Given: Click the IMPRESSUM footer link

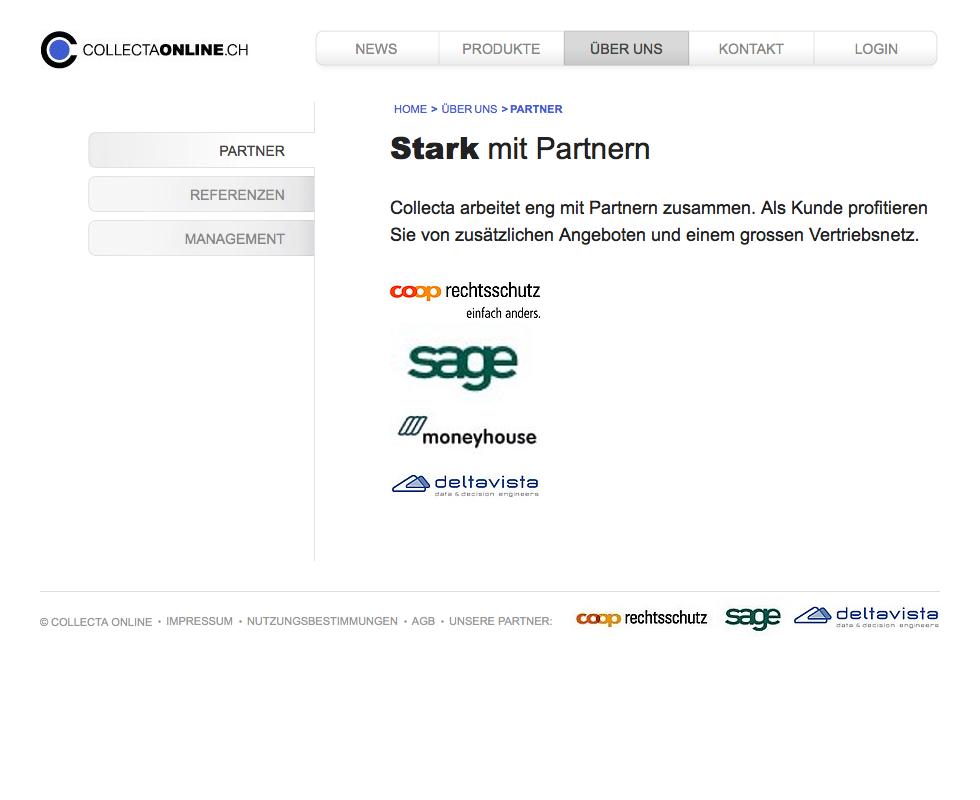Looking at the screenshot, I should 199,621.
